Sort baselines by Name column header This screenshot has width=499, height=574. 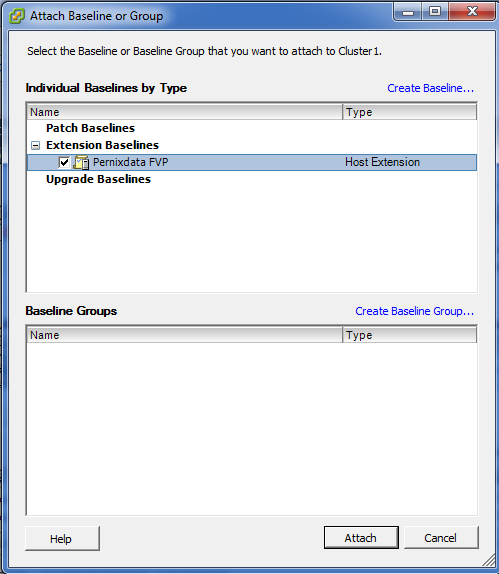click(x=185, y=112)
